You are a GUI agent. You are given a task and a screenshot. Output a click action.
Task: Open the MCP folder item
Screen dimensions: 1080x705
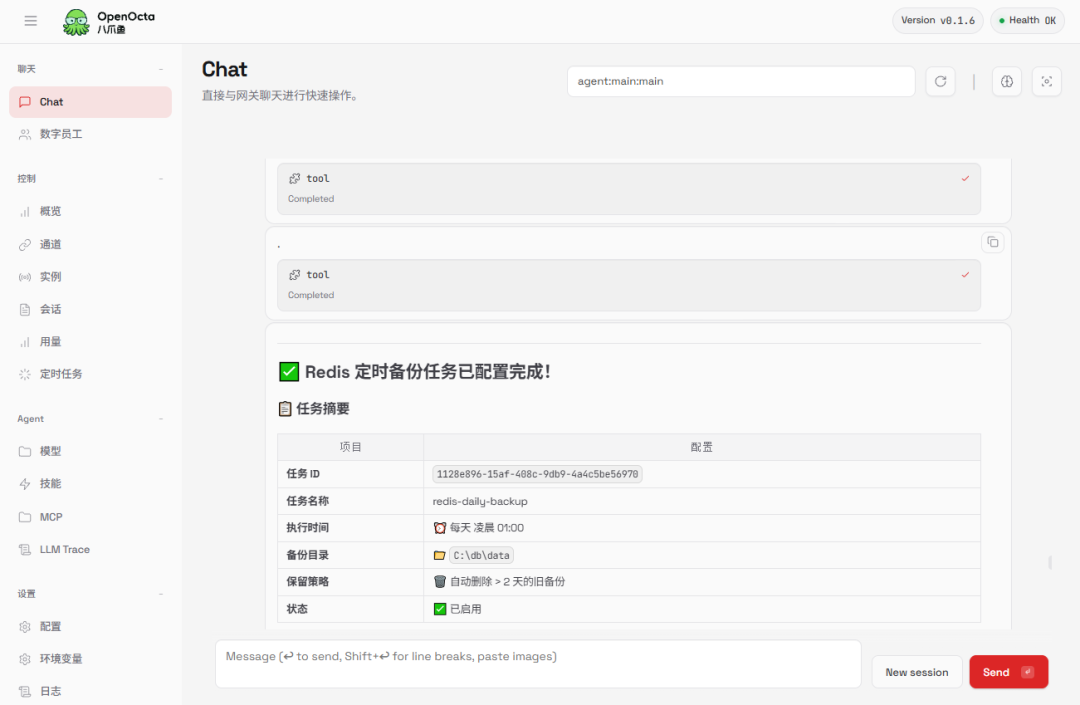click(x=50, y=517)
